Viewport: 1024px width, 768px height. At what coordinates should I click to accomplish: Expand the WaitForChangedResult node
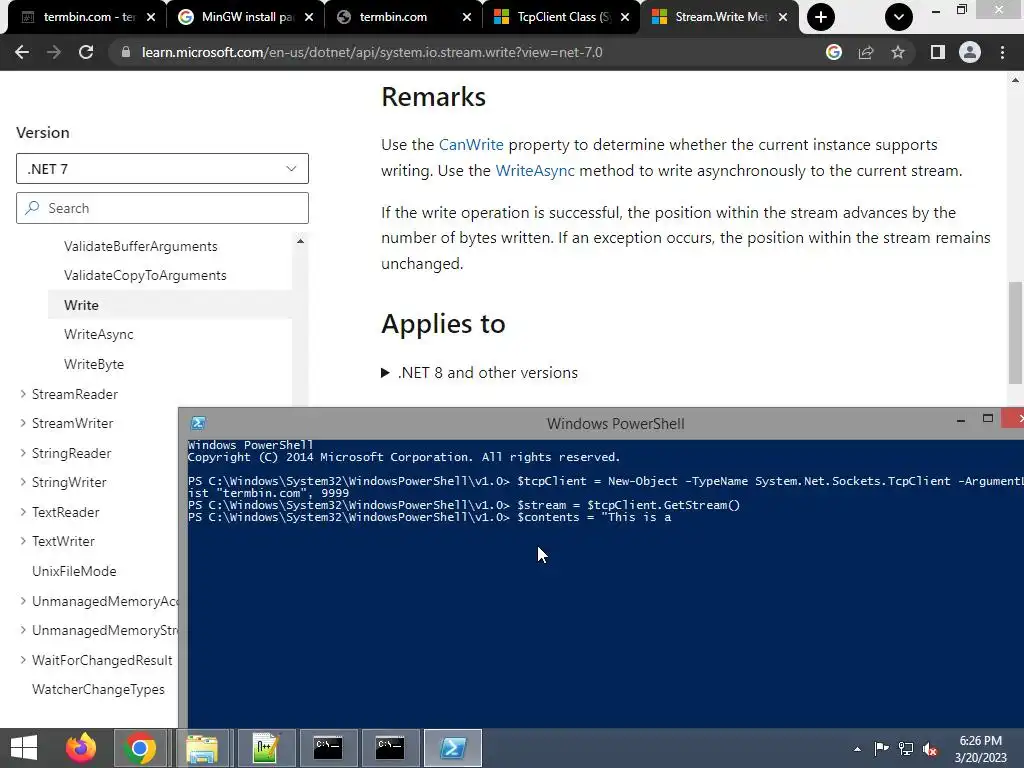coord(23,660)
